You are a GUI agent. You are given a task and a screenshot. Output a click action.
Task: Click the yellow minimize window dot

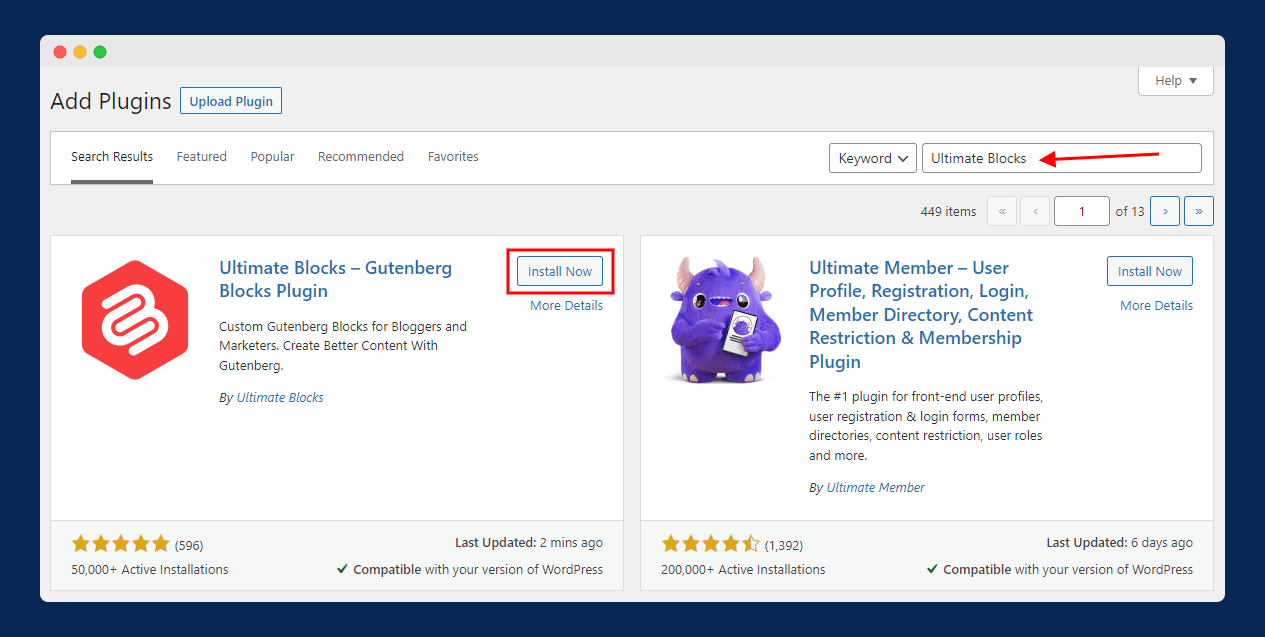tap(80, 52)
